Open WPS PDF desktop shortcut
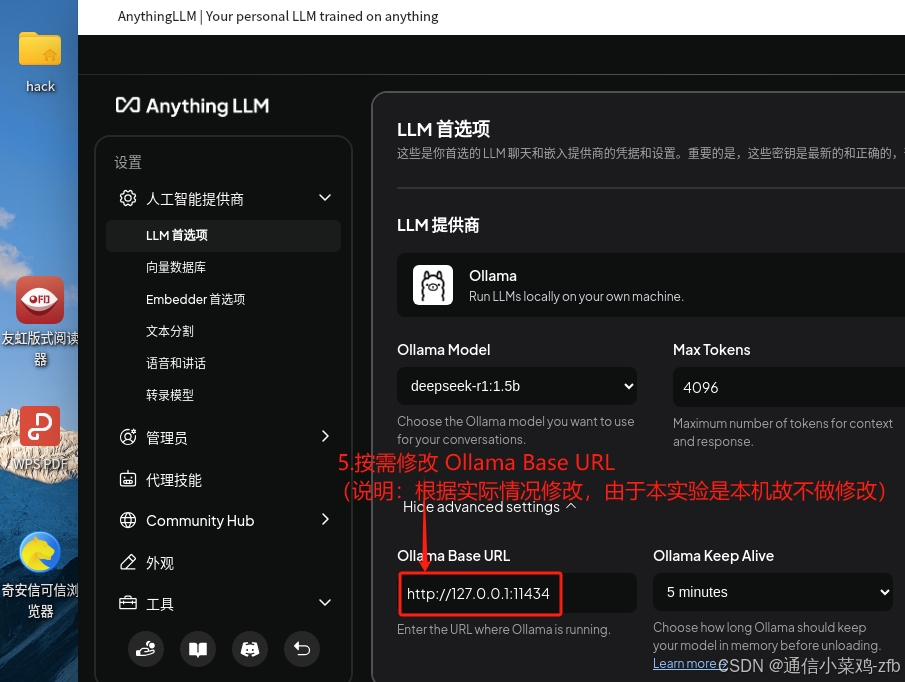Screen dimensions: 905x682 [x=40, y=426]
